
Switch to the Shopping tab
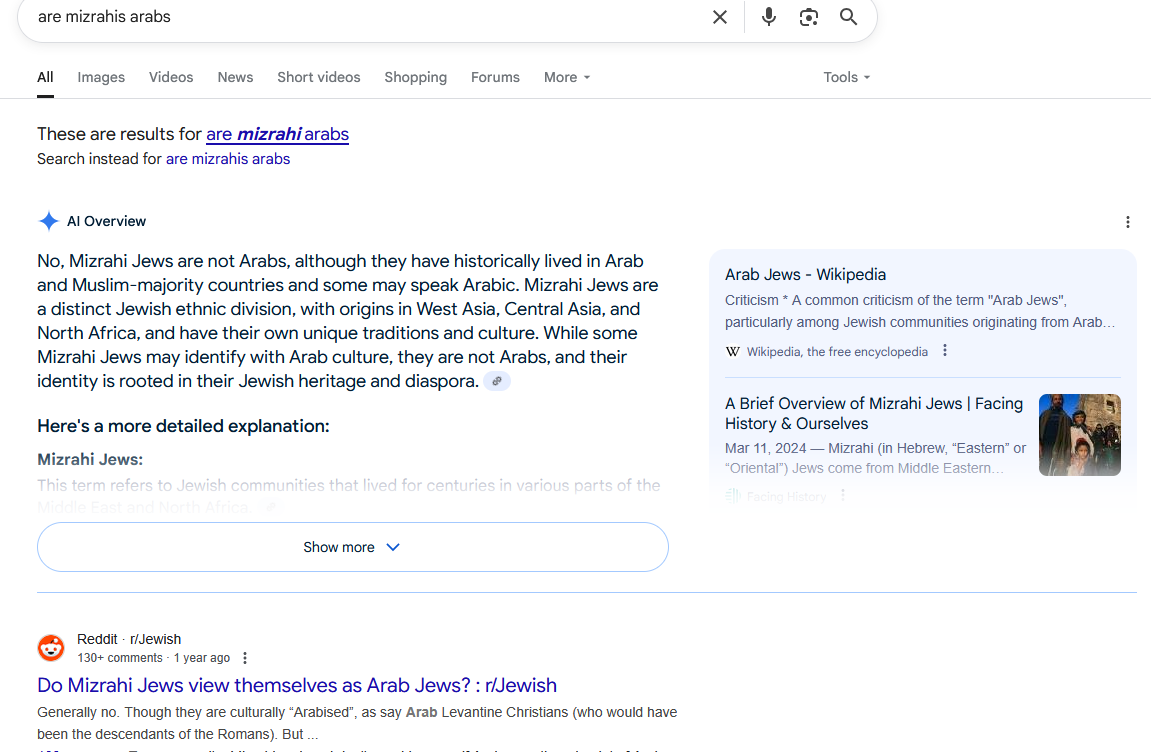pos(415,77)
